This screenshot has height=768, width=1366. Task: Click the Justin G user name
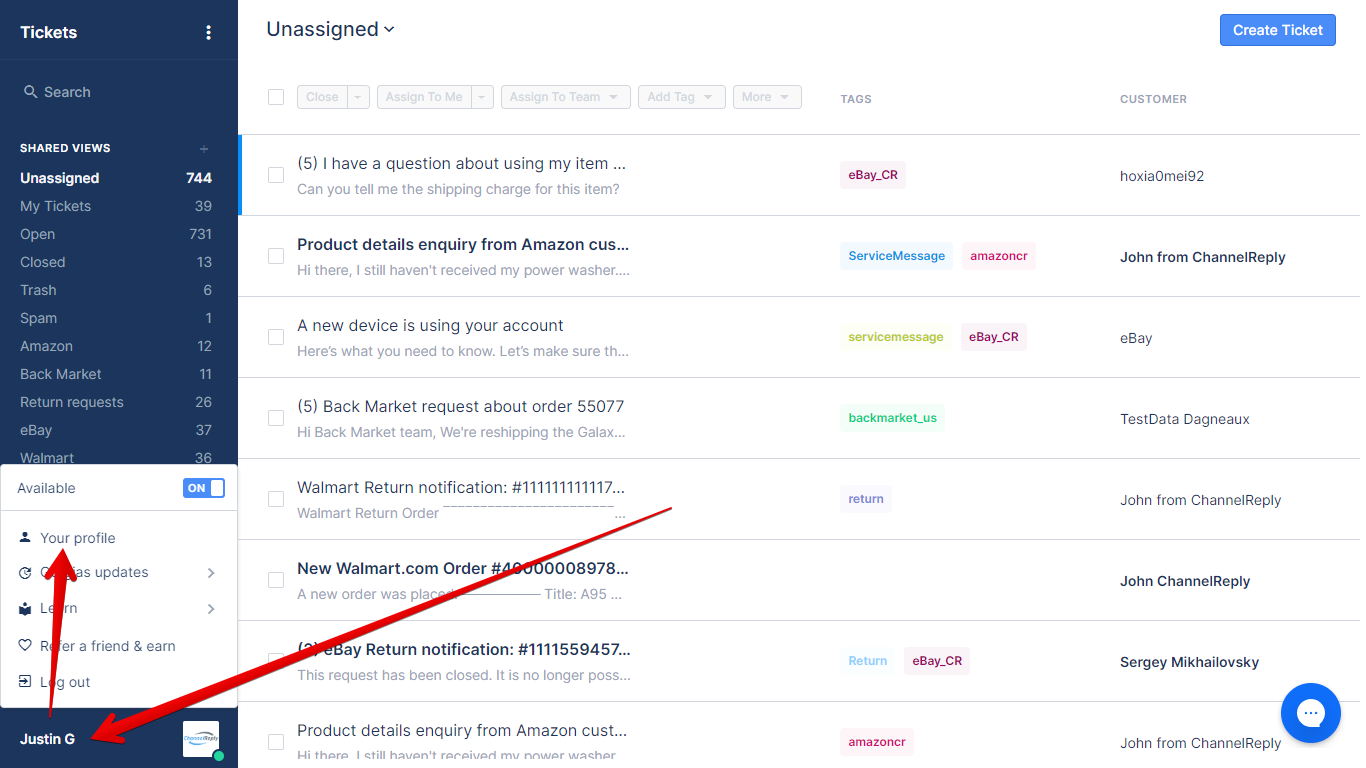(x=47, y=739)
